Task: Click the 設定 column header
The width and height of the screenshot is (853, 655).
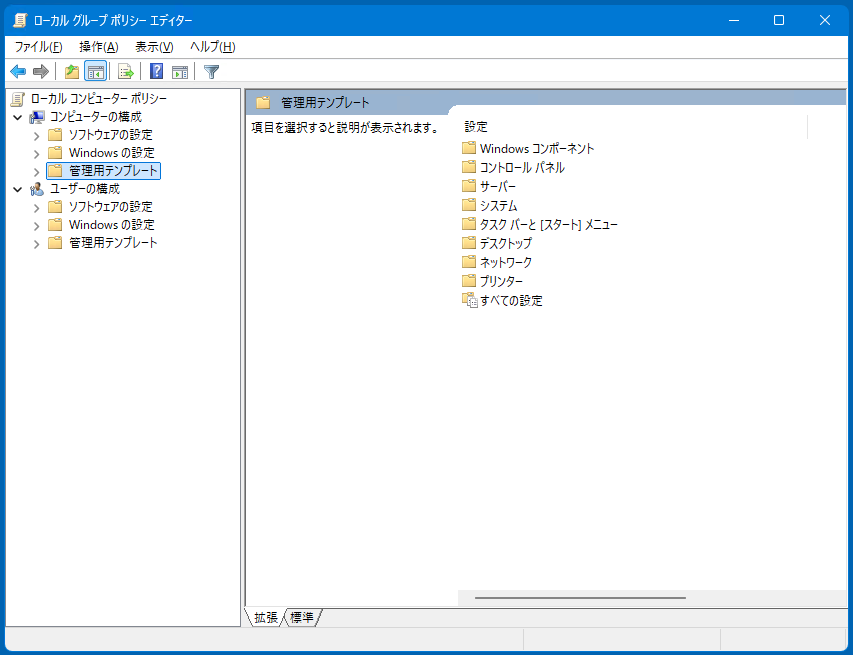Action: [x=476, y=127]
